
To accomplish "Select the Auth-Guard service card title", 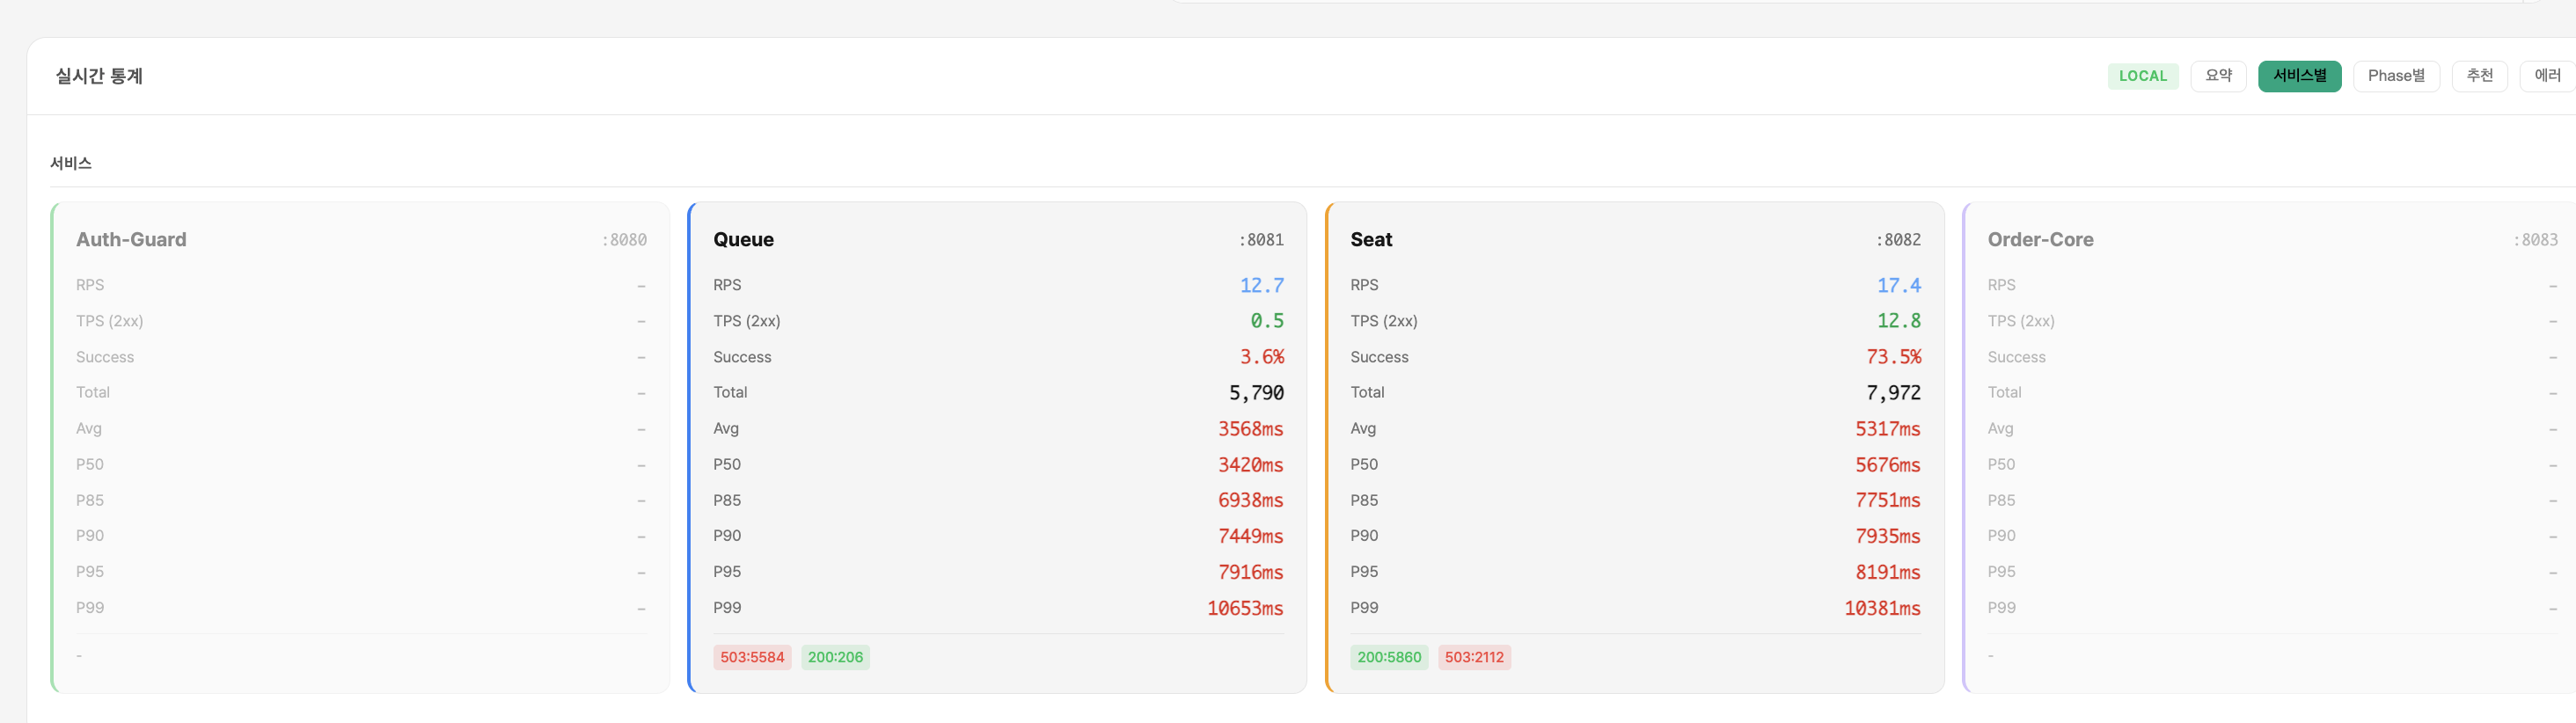I will tap(131, 240).
